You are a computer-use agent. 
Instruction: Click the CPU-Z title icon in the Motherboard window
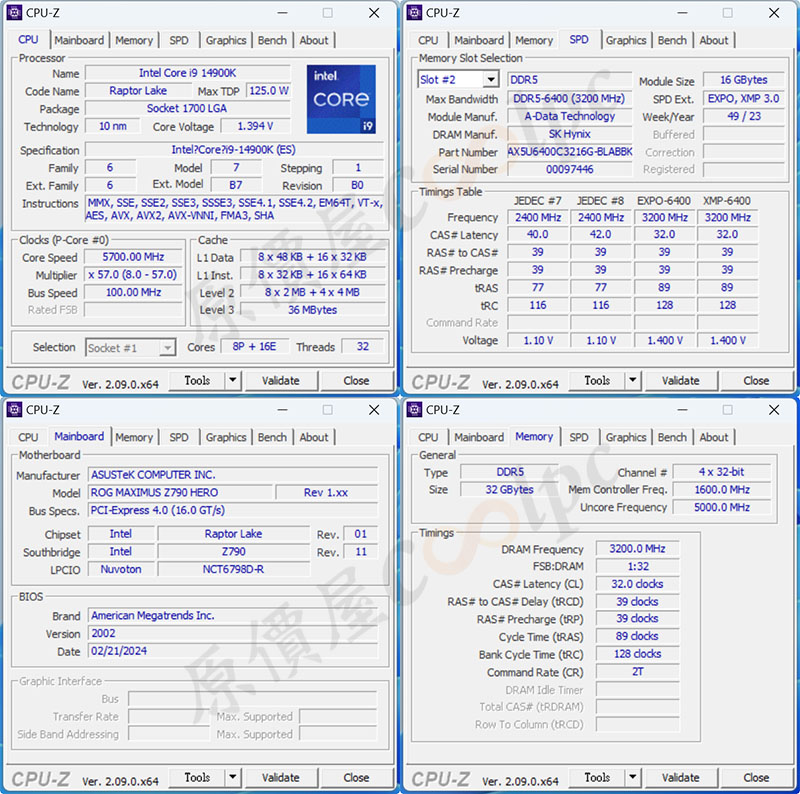coord(14,410)
